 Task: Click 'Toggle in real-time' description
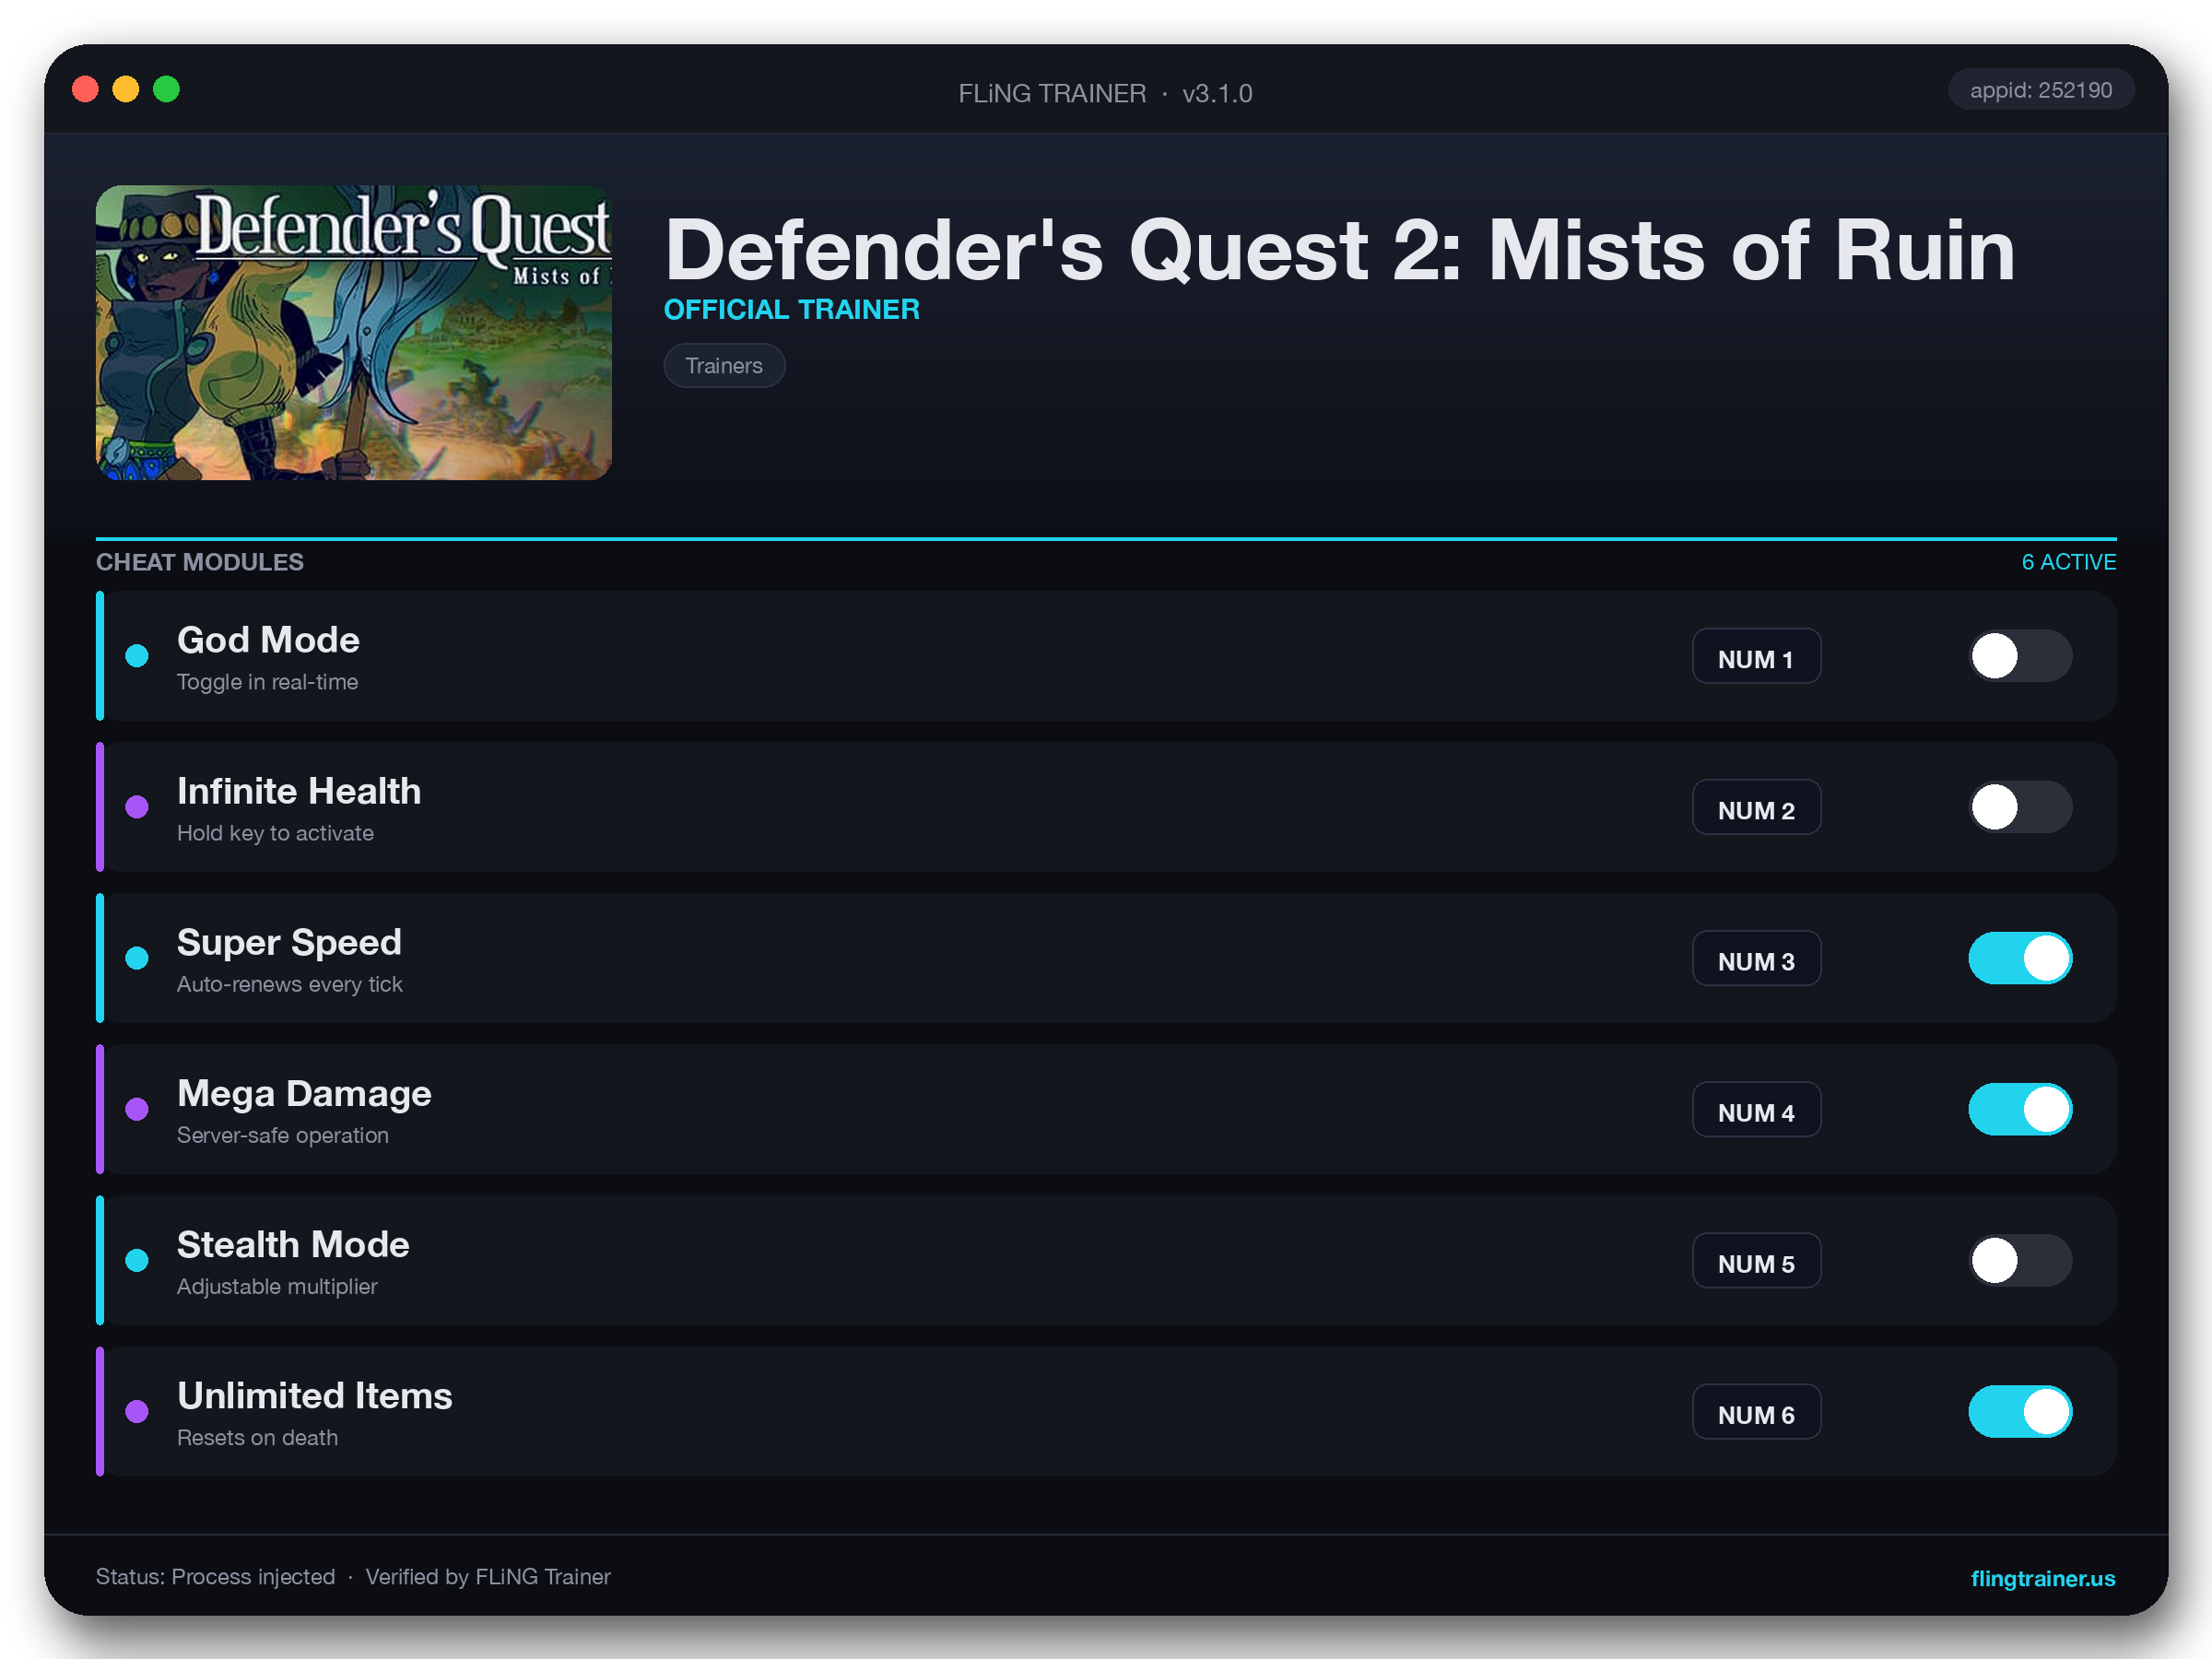click(x=267, y=682)
